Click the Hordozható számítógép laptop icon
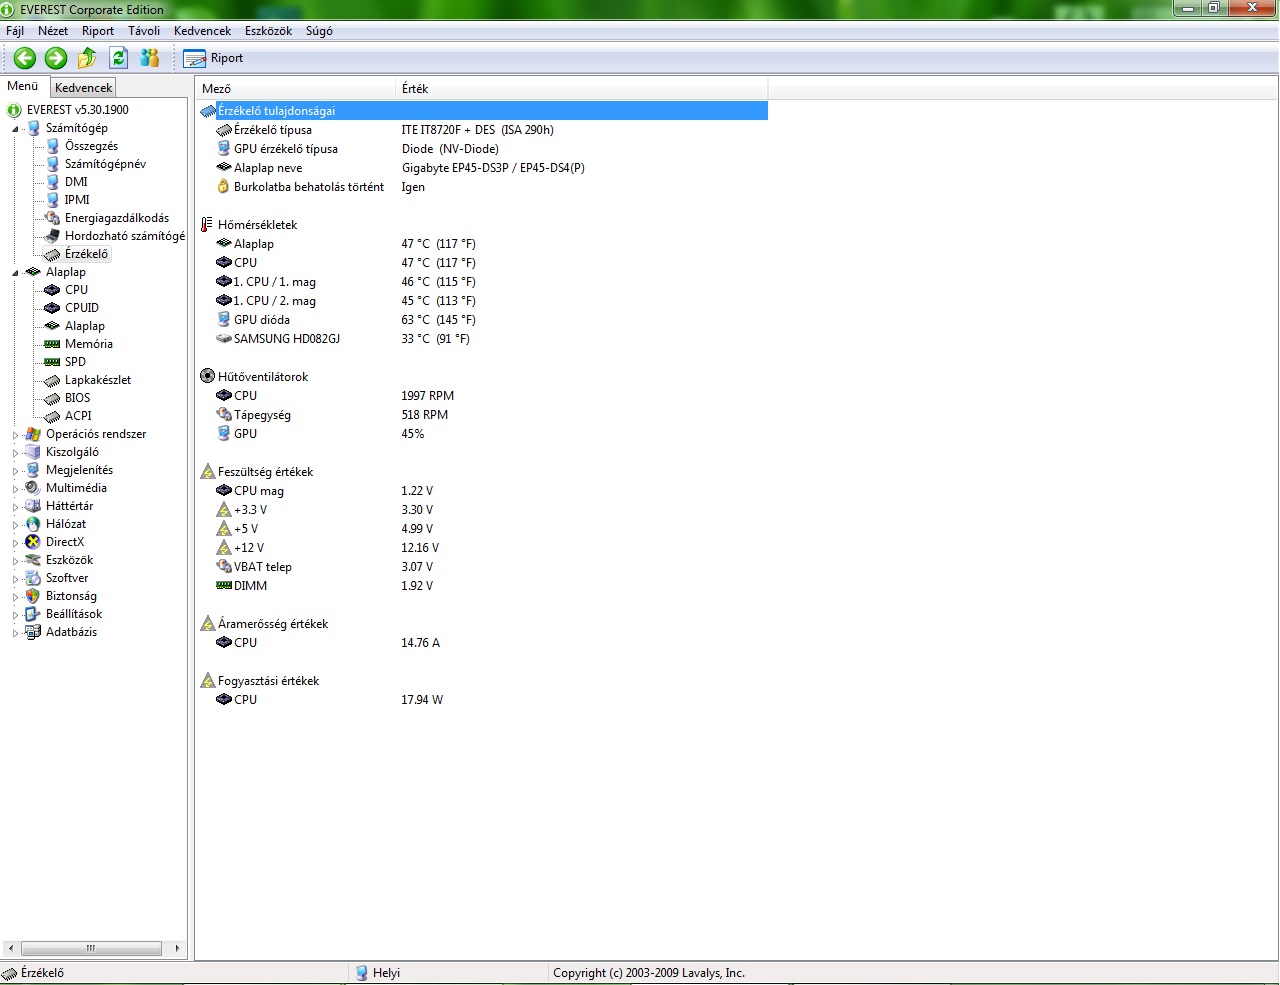The image size is (1280, 985). (x=53, y=236)
